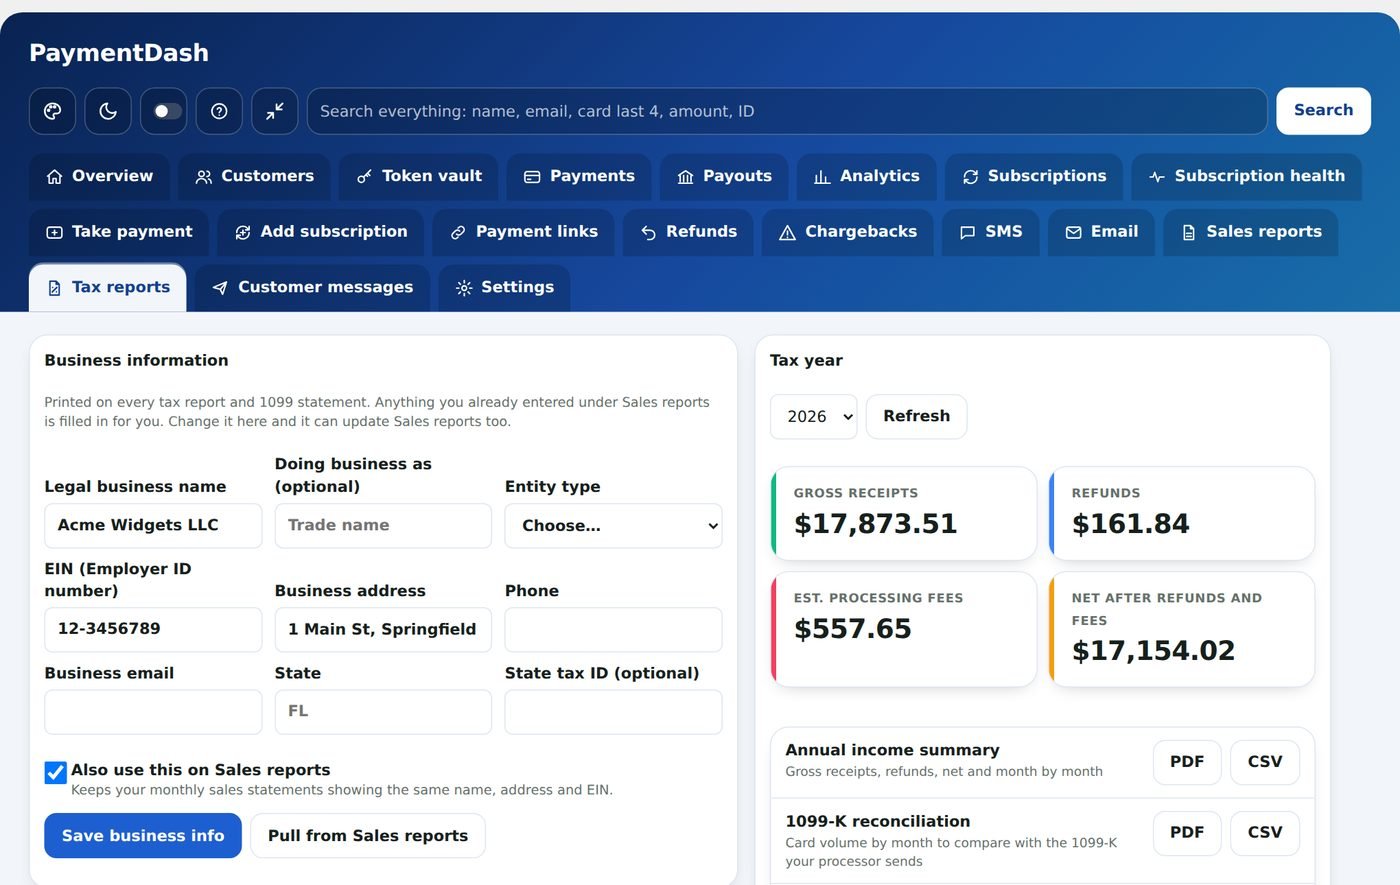Viewport: 1400px width, 885px height.
Task: Go to the Refunds tab
Action: coord(688,232)
